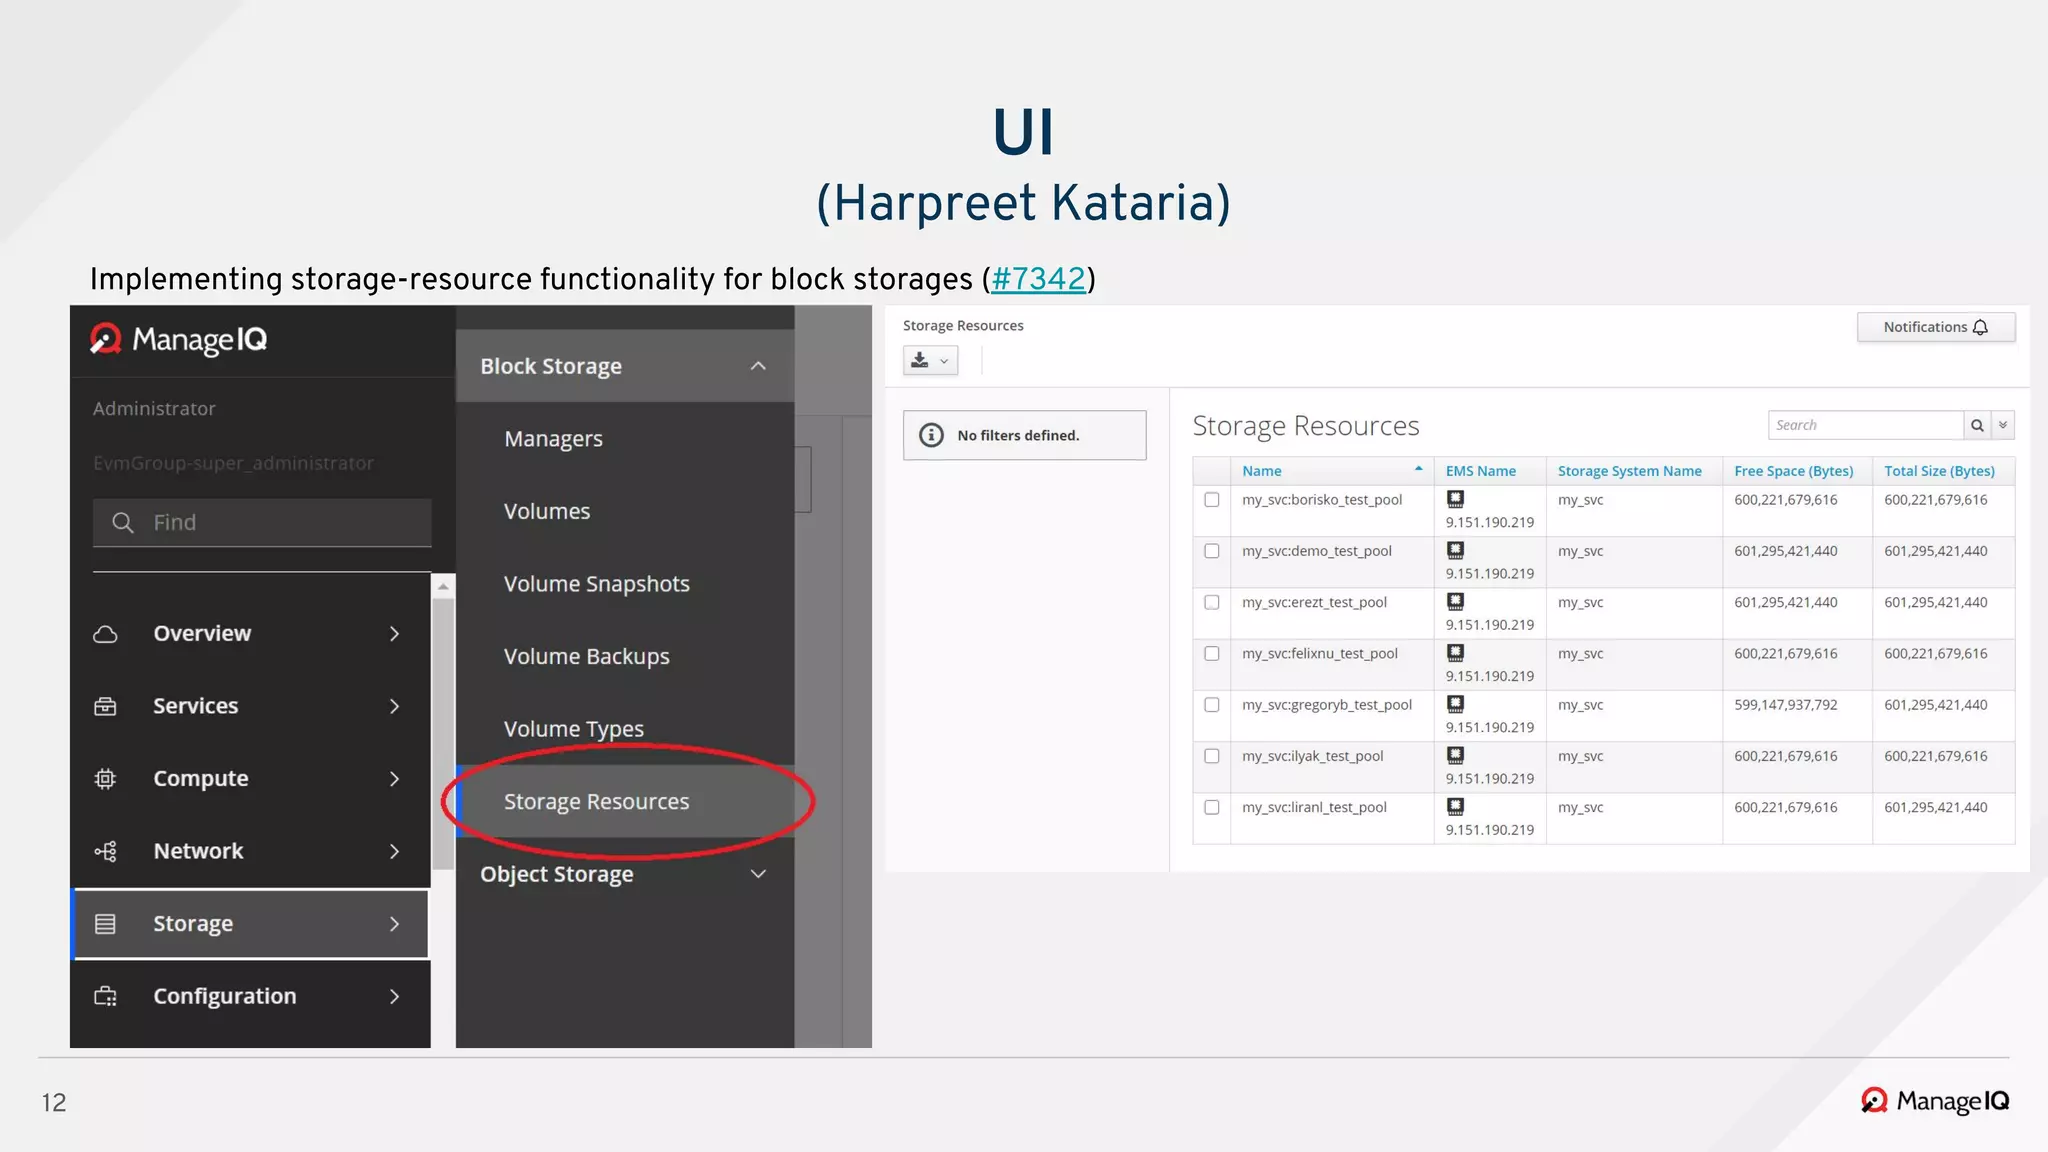Click EMS icon in demo_test_pool row
Screen dimensions: 2048x1152
click(1456, 550)
